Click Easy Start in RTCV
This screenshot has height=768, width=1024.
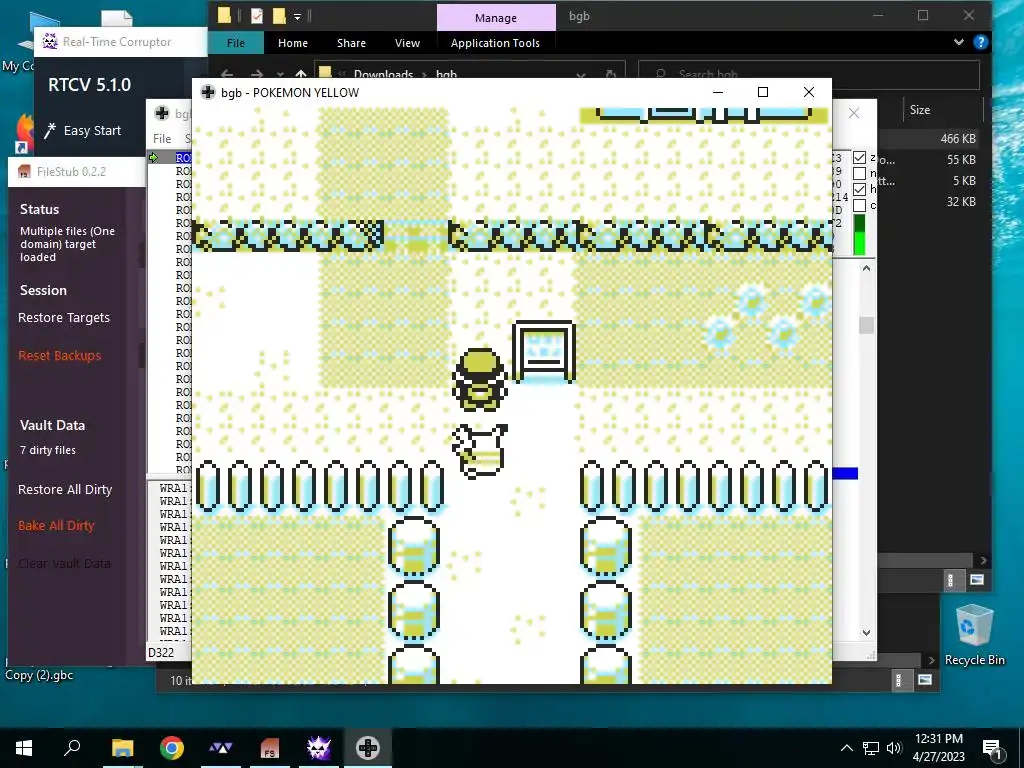coord(82,131)
